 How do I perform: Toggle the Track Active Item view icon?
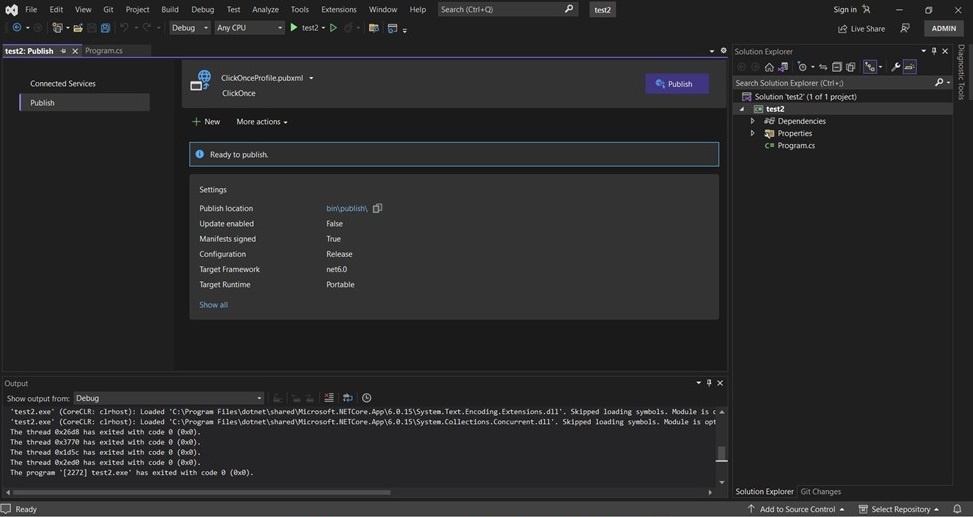(869, 67)
